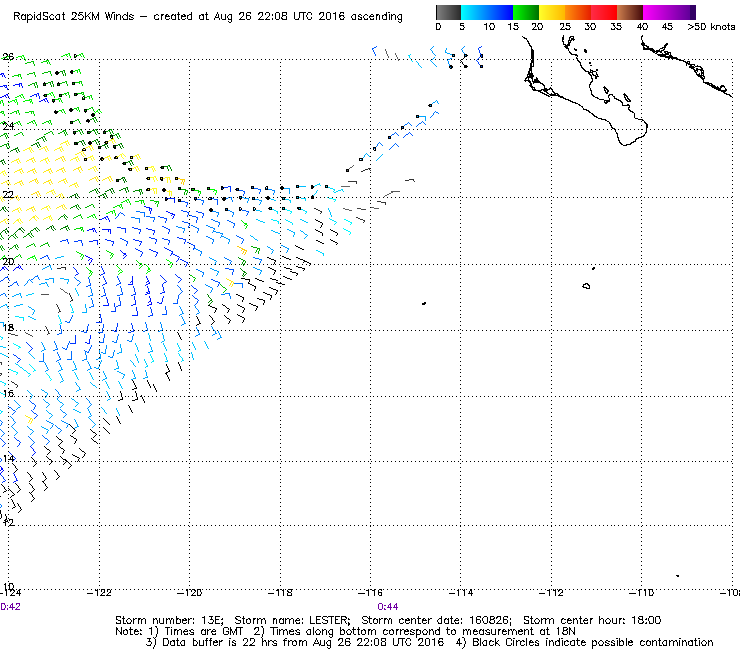Click the '25' knots legend tick label
The image size is (740, 650).
[565, 27]
